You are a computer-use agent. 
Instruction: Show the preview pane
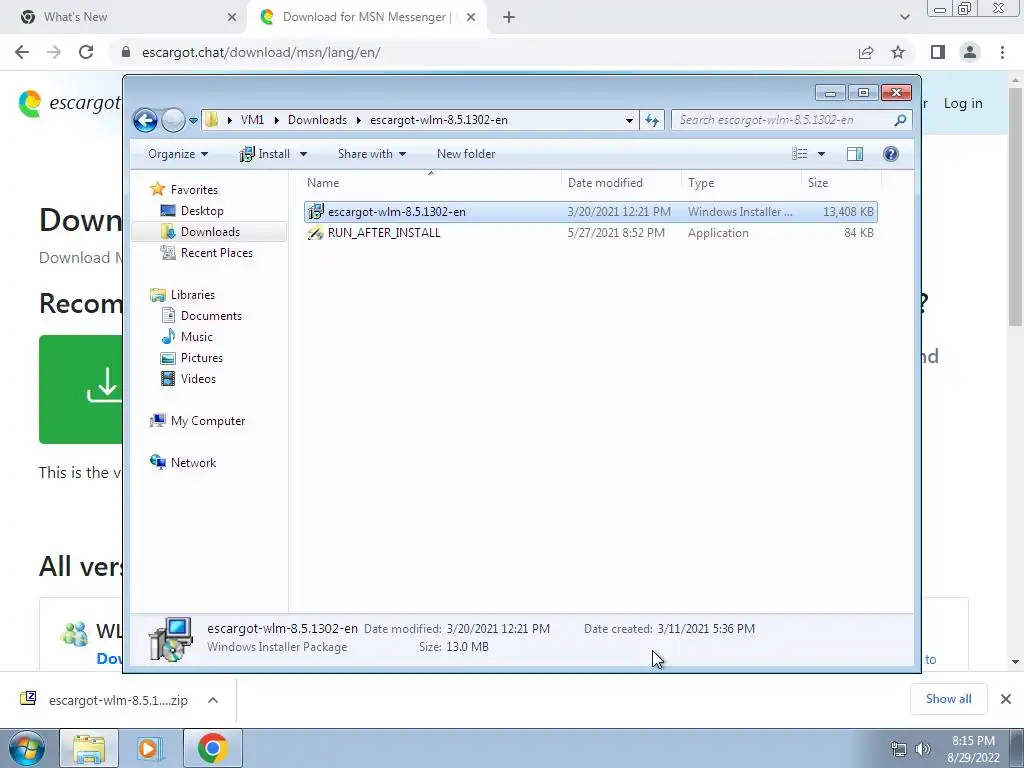click(x=854, y=154)
